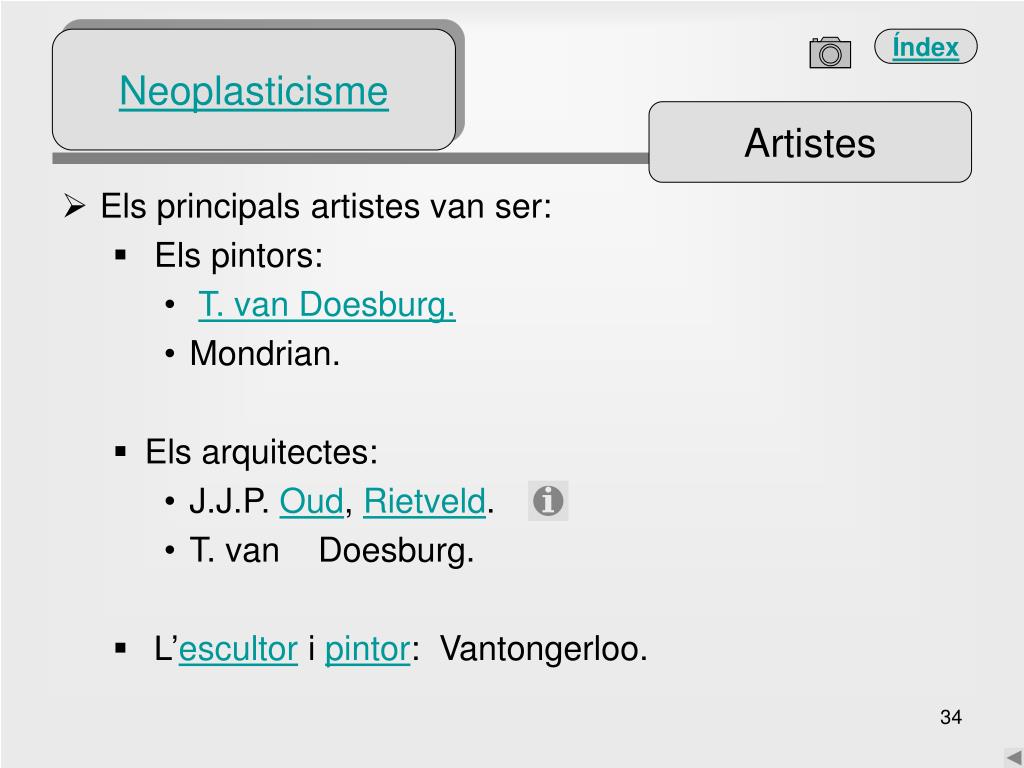Click the J.J.P. text before Oud

(x=229, y=502)
